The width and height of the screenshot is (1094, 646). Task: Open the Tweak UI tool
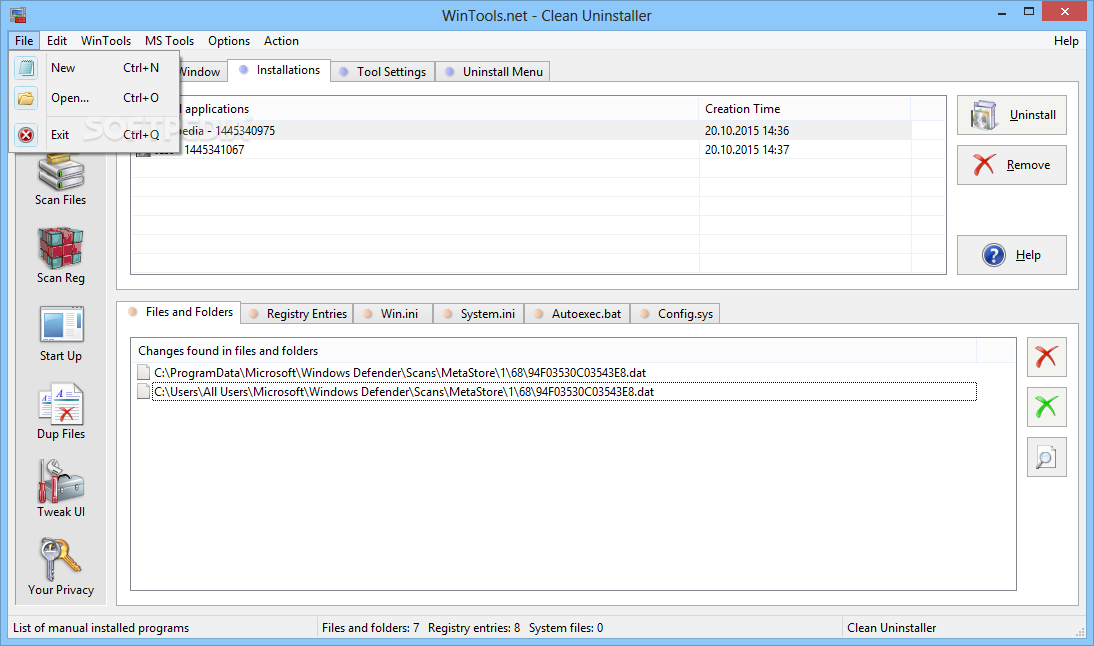61,489
